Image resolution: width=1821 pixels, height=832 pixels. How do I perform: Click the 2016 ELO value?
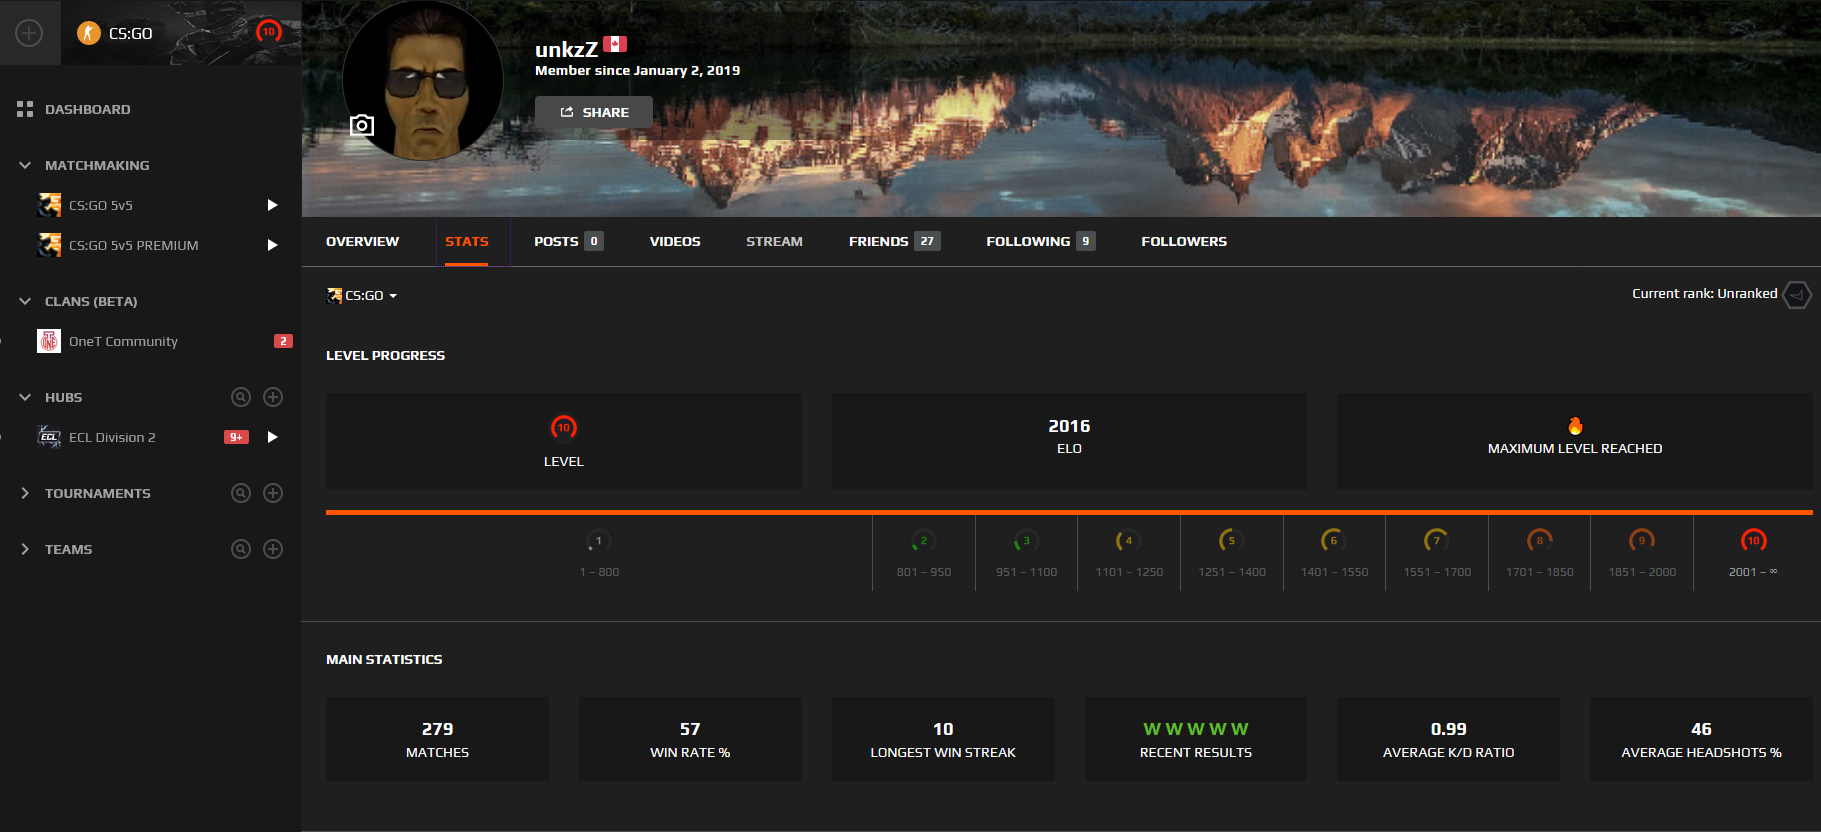(1069, 426)
